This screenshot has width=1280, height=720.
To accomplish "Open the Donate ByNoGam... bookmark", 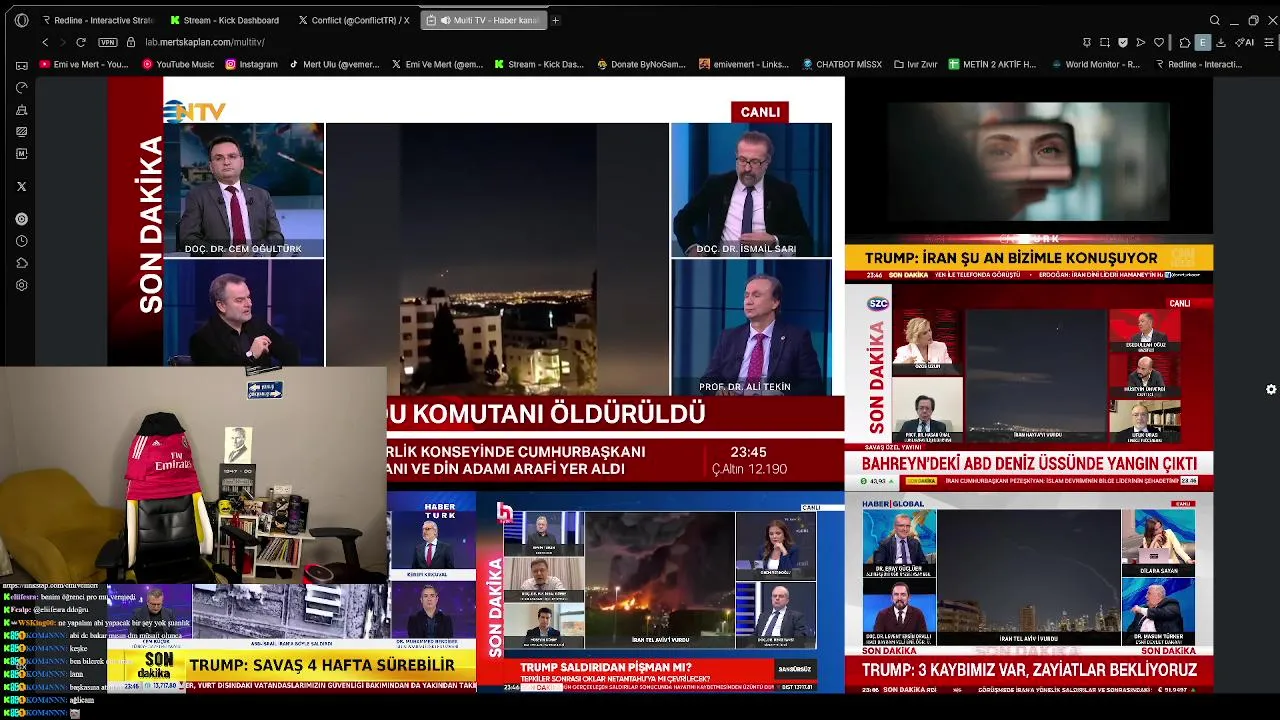I will [x=641, y=64].
